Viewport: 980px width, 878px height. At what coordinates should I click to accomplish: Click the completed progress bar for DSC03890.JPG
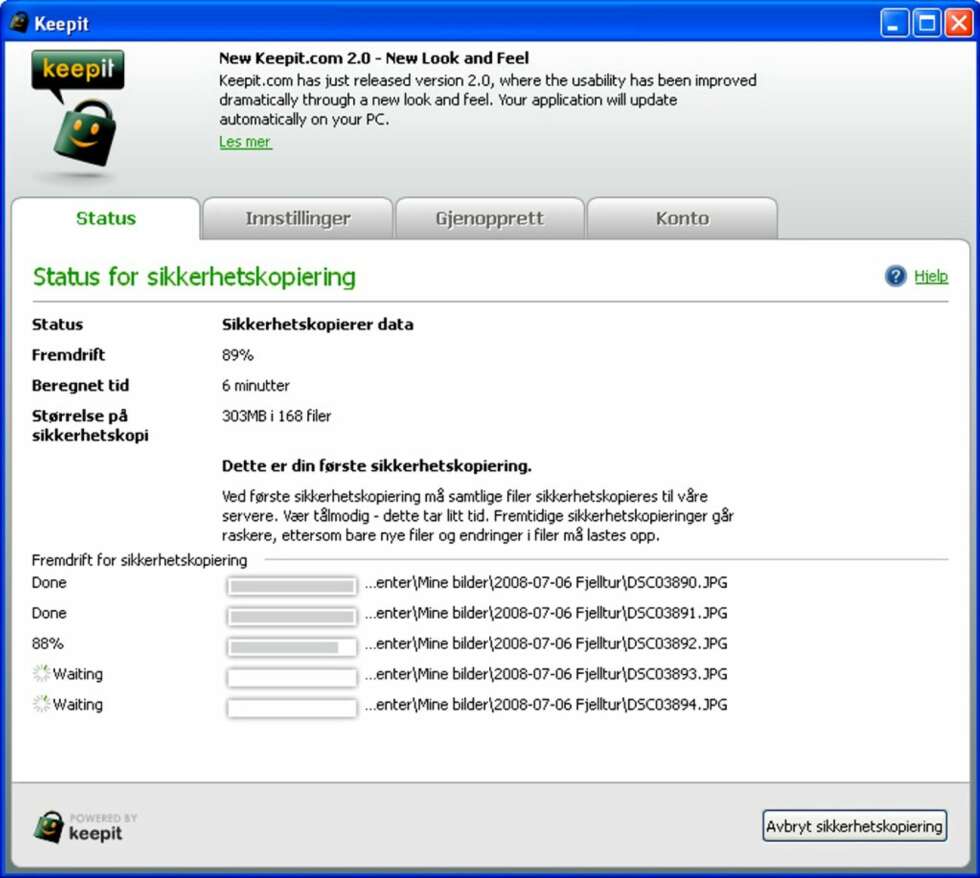coord(292,586)
